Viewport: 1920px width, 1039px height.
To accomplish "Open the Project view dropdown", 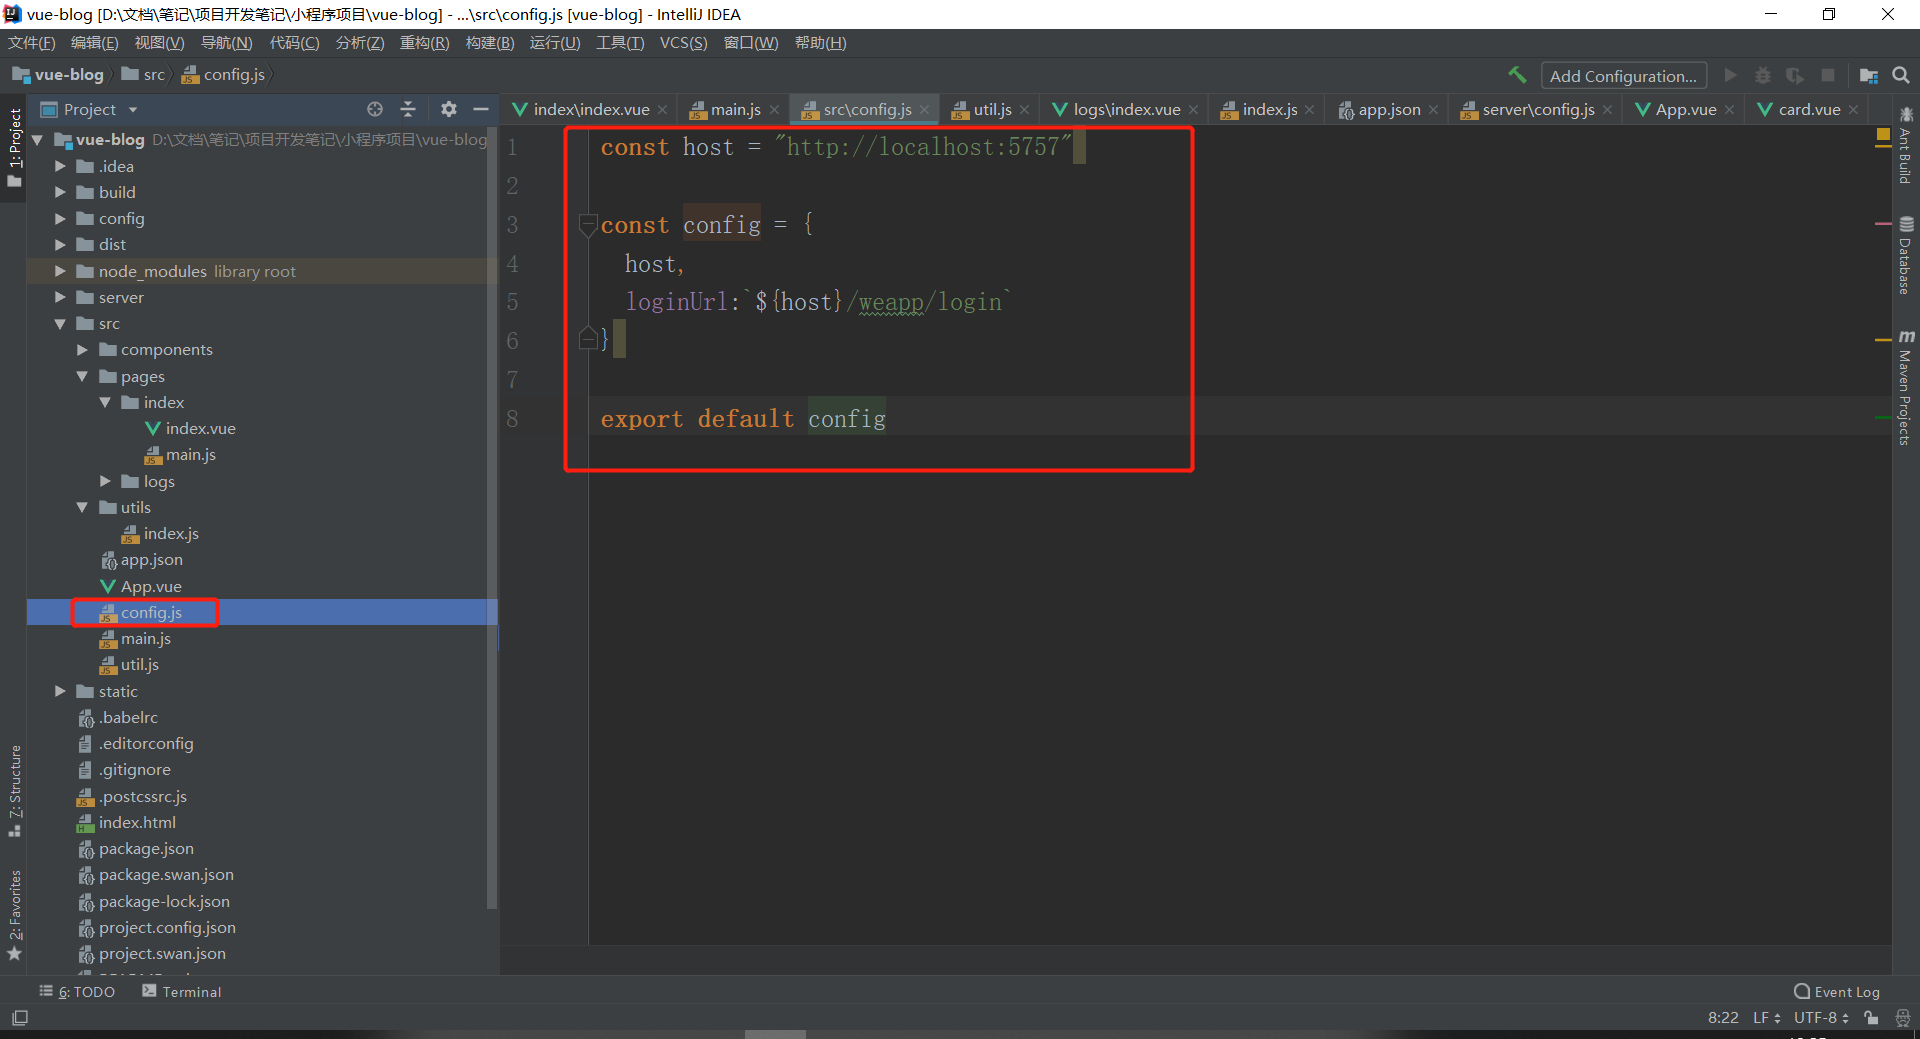I will 133,110.
